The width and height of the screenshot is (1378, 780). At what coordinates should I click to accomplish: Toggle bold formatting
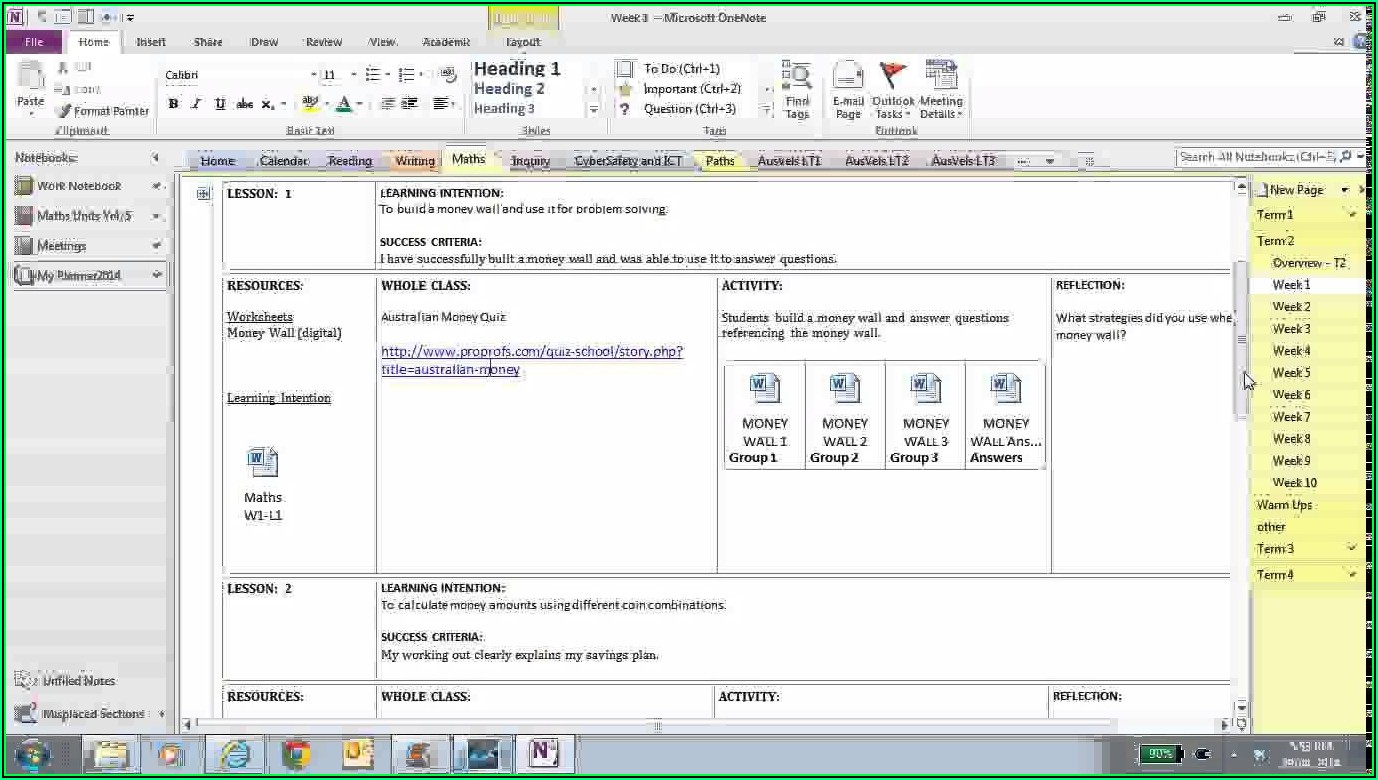pyautogui.click(x=173, y=104)
